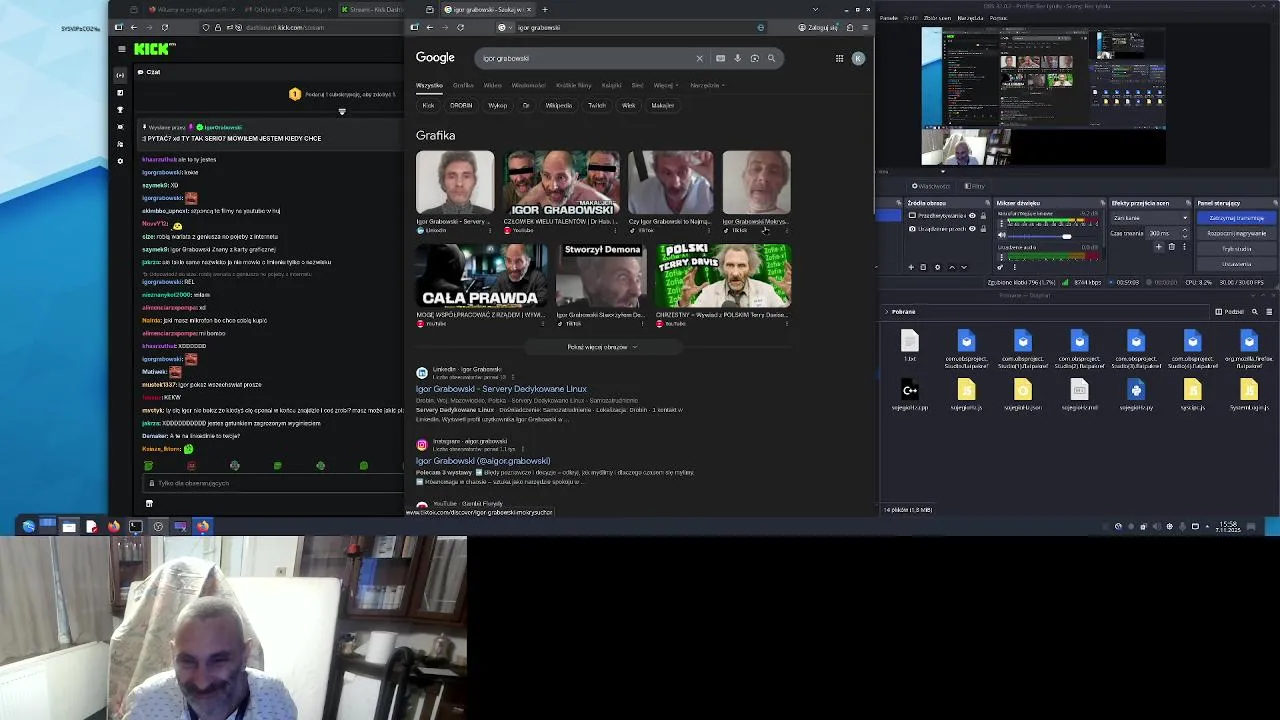Image resolution: width=1280 pixels, height=720 pixels.
Task: Switch Google results to Wiadomości tab
Action: (528, 85)
